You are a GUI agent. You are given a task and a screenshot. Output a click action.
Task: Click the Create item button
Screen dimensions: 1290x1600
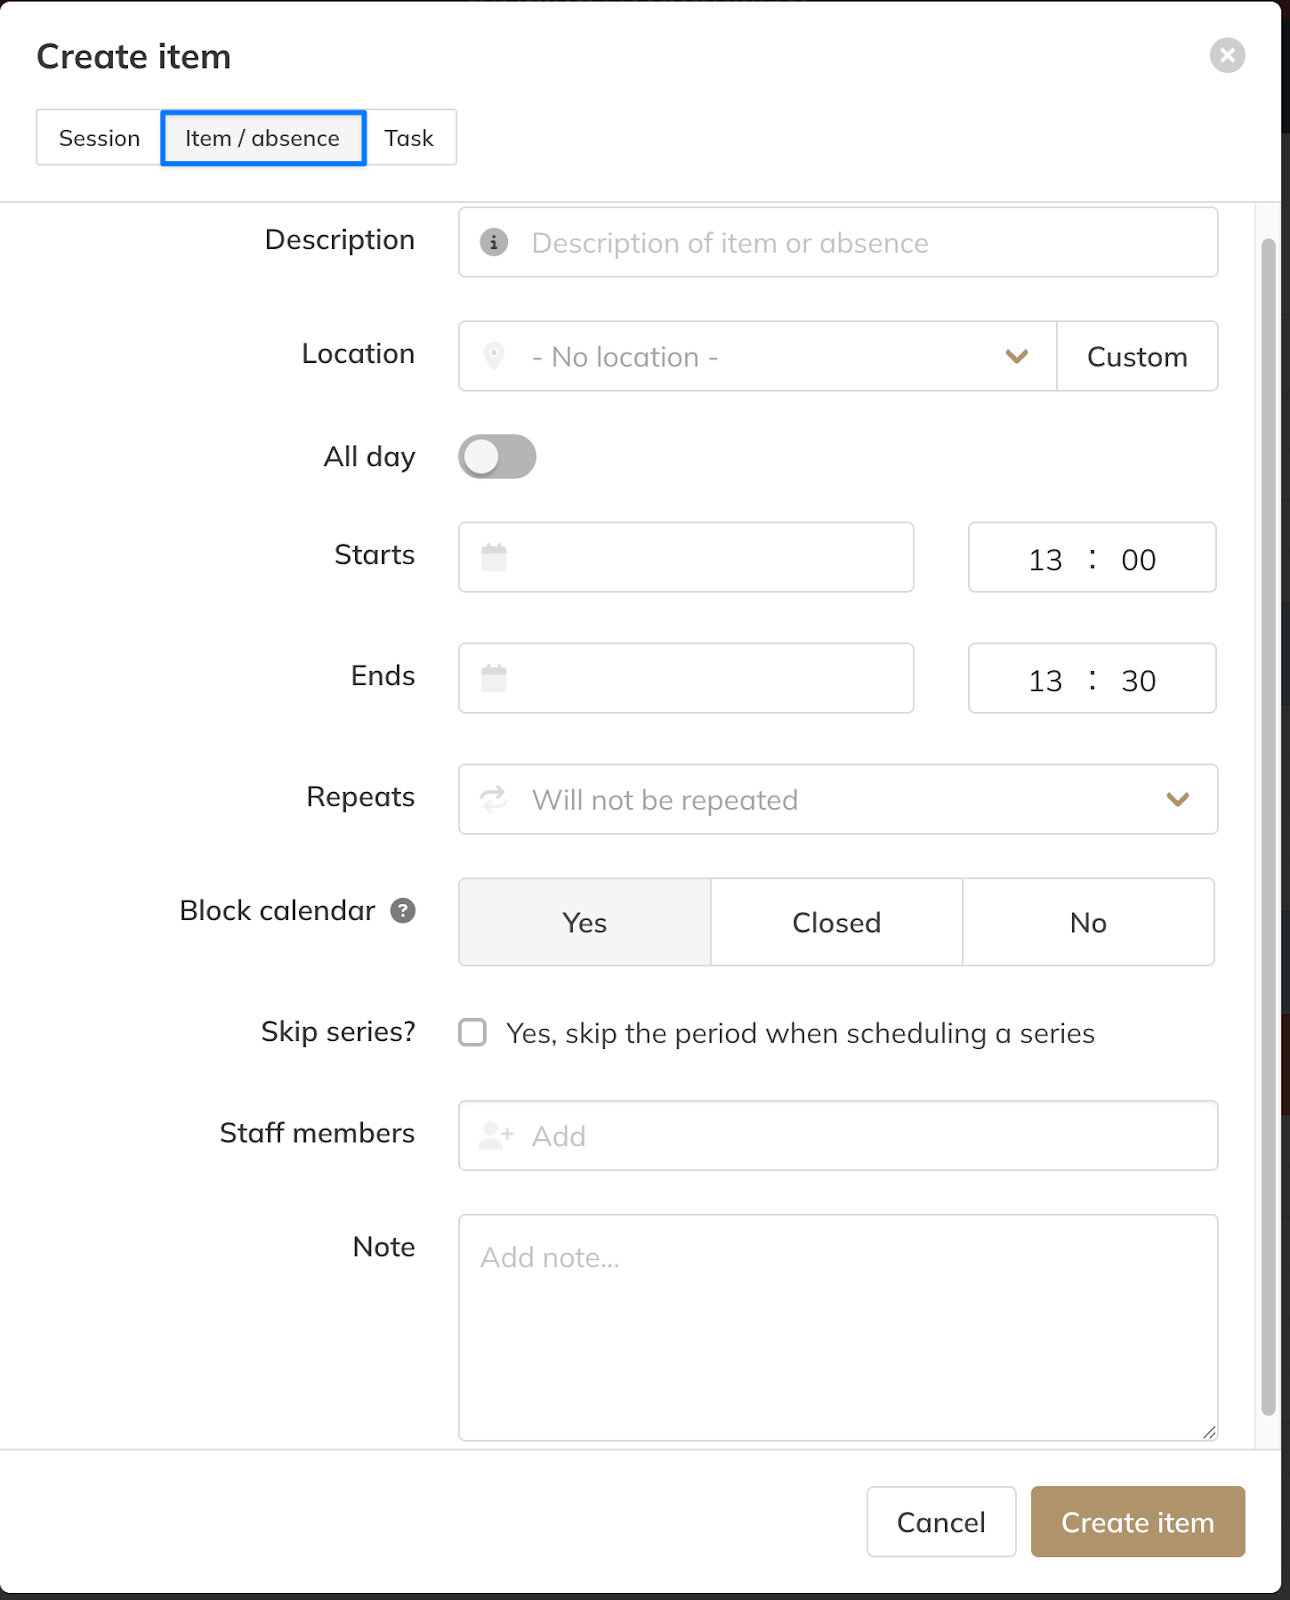coord(1137,1522)
